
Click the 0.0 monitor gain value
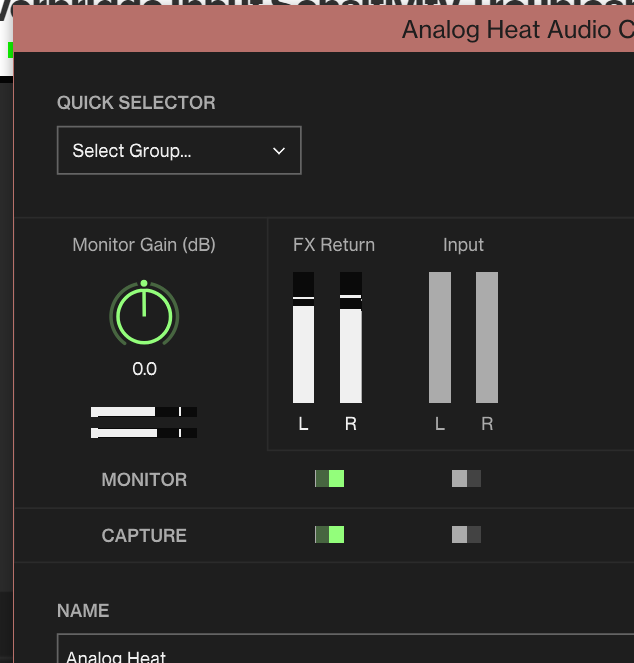144,369
